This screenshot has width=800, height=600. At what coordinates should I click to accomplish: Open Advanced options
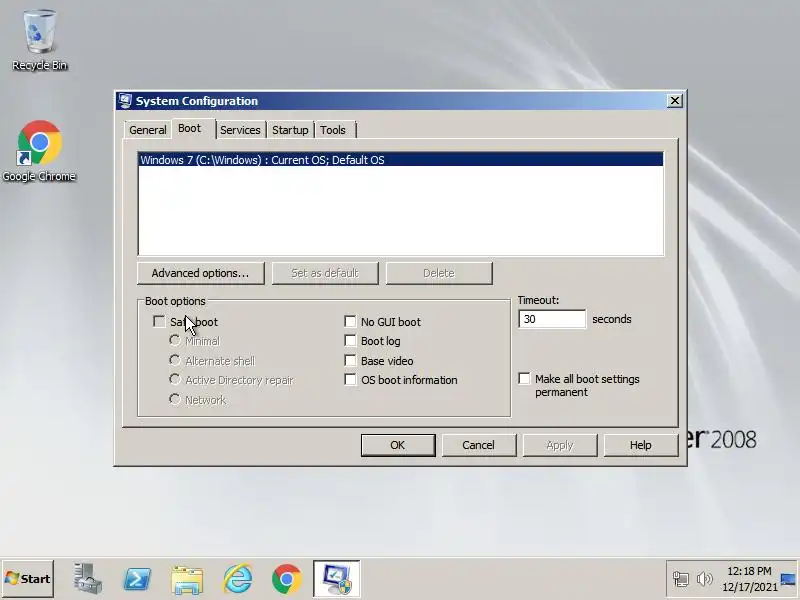(201, 273)
